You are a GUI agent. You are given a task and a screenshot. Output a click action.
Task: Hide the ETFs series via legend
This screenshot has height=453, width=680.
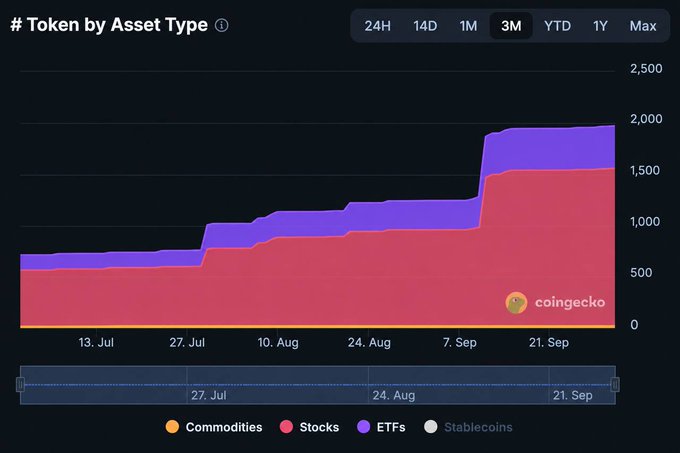[x=381, y=427]
